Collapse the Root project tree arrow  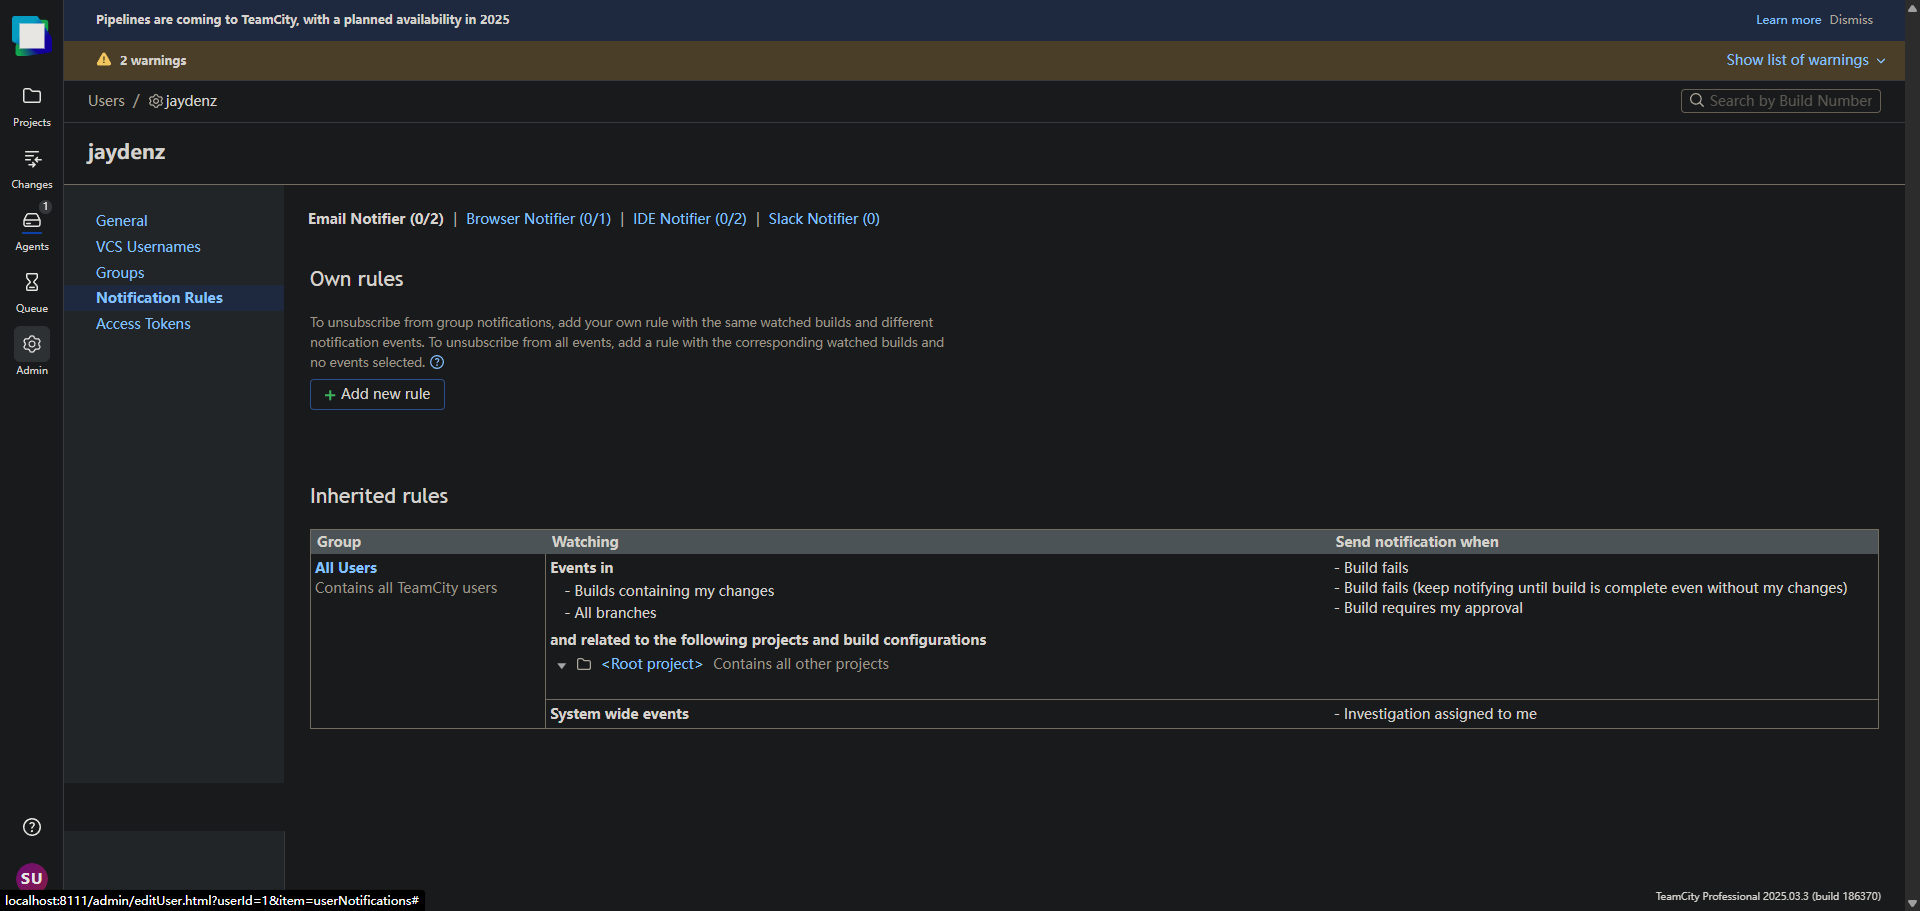(x=562, y=665)
